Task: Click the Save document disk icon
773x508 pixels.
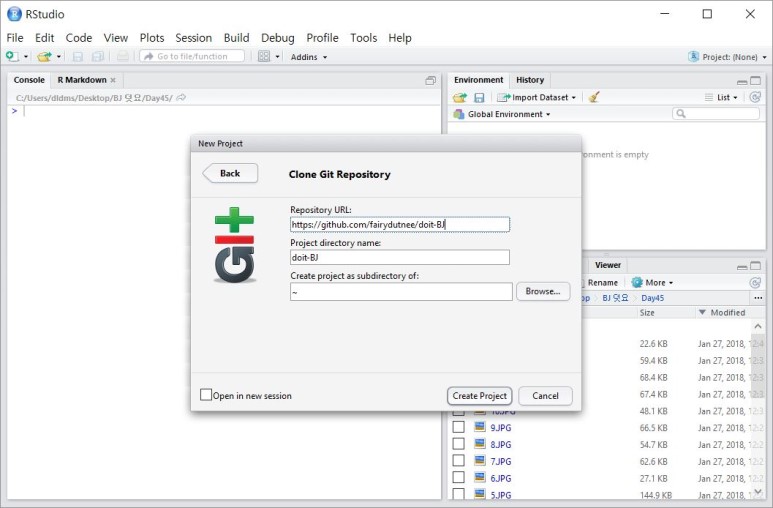Action: (77, 56)
